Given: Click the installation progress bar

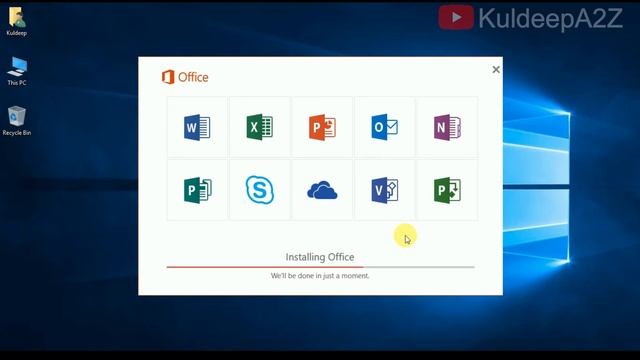Looking at the screenshot, I should [320, 267].
